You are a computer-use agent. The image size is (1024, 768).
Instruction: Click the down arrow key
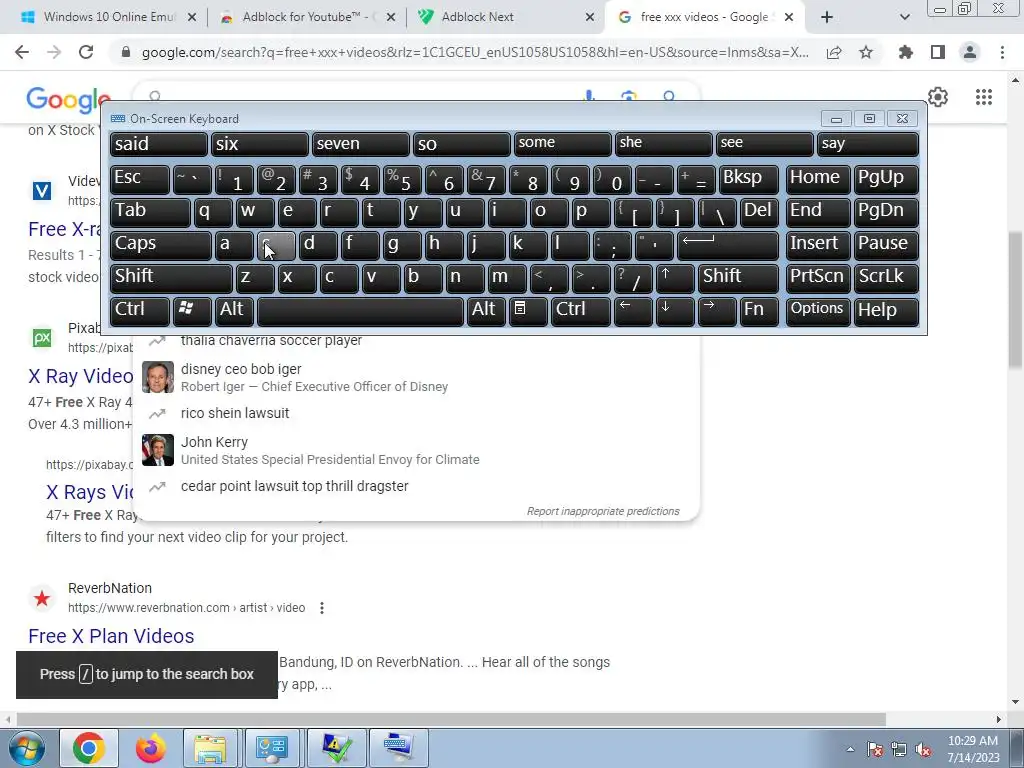pos(675,311)
